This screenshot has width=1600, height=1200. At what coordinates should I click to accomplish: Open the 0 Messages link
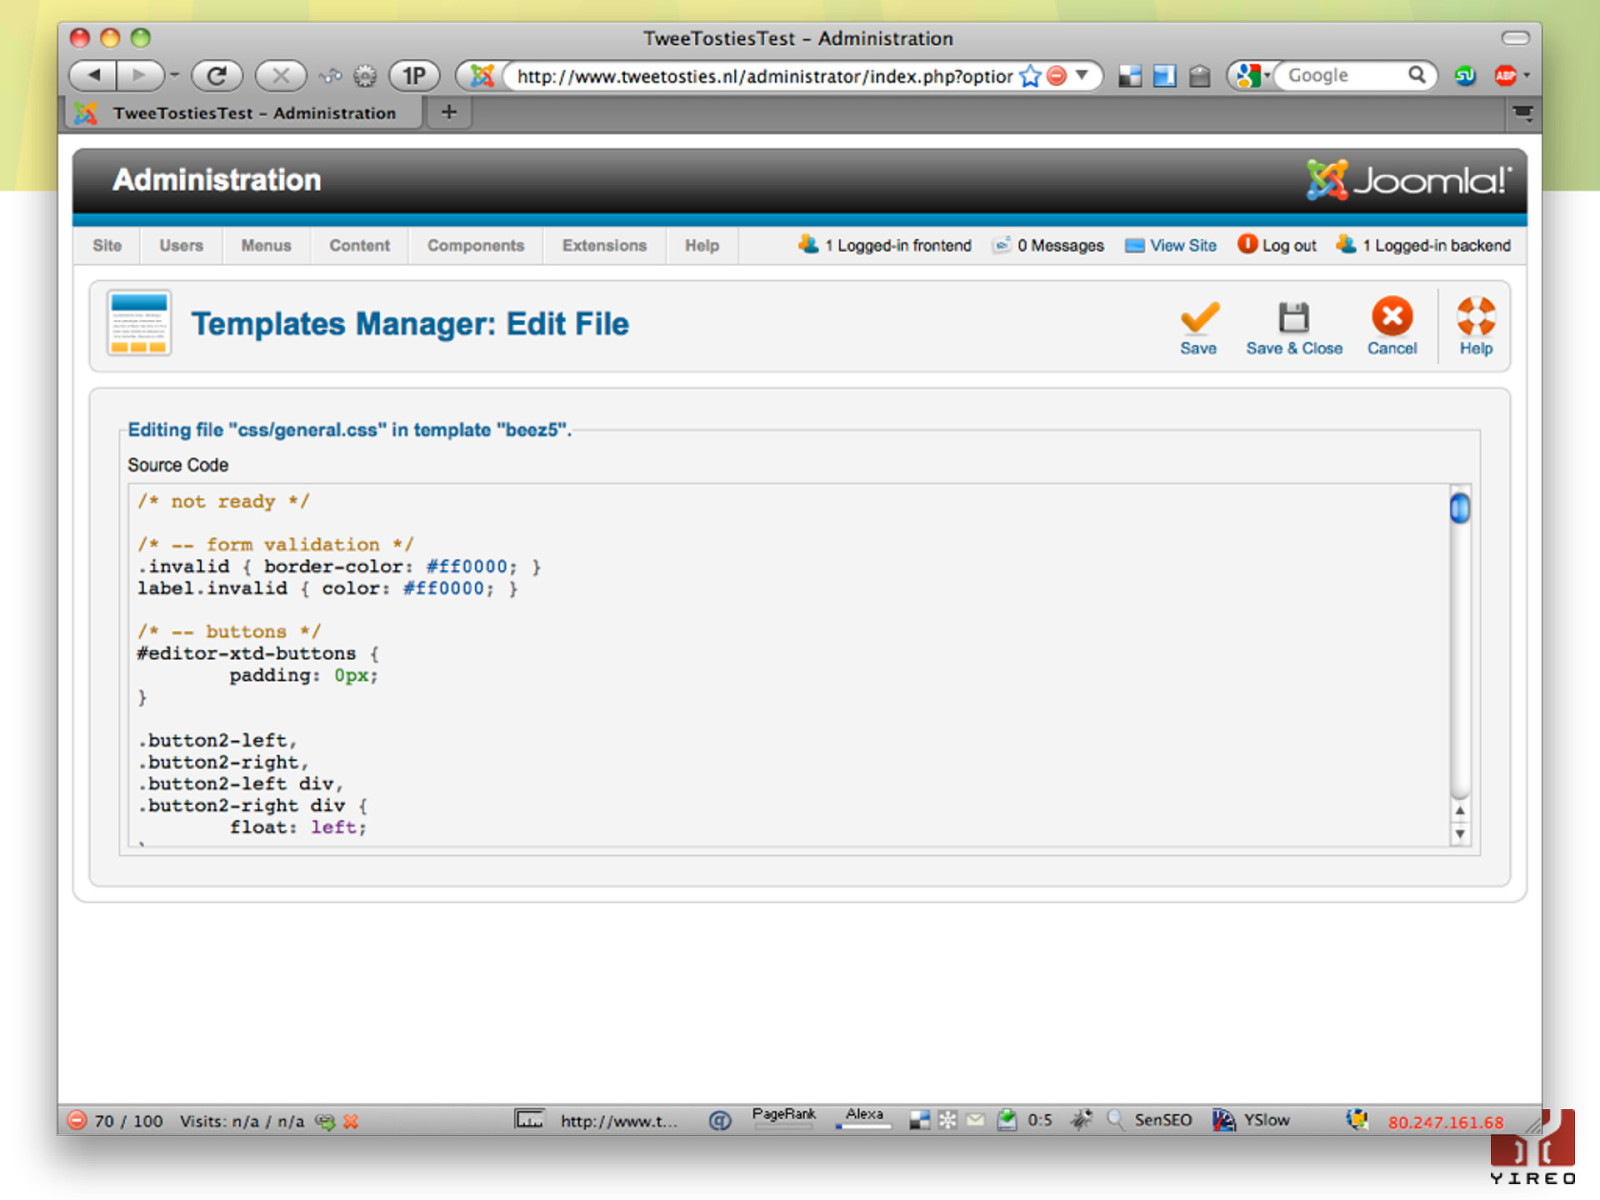coord(1048,245)
